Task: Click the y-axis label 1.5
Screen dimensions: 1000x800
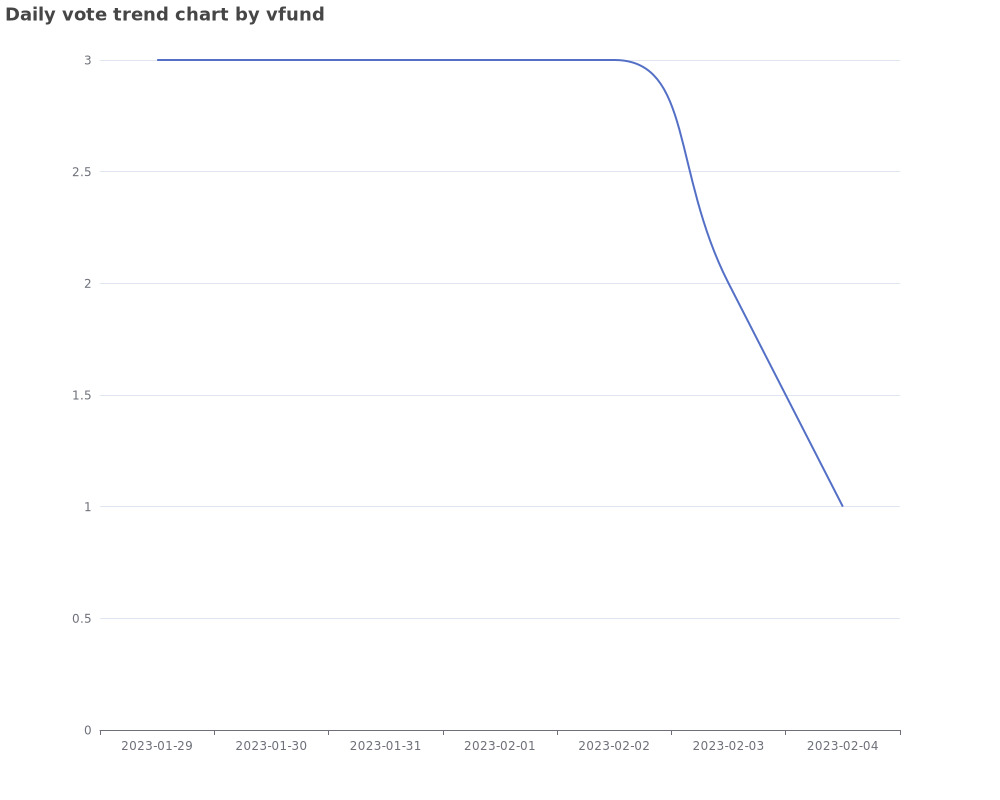Action: click(x=82, y=395)
